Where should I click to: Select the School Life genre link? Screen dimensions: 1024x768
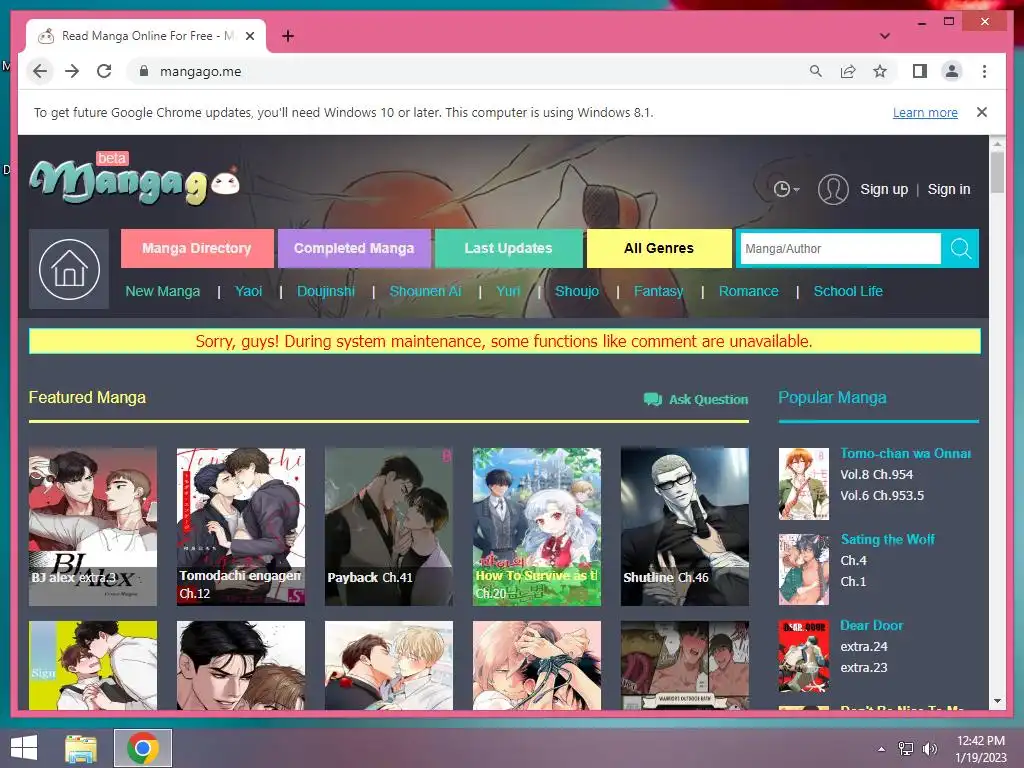point(848,291)
